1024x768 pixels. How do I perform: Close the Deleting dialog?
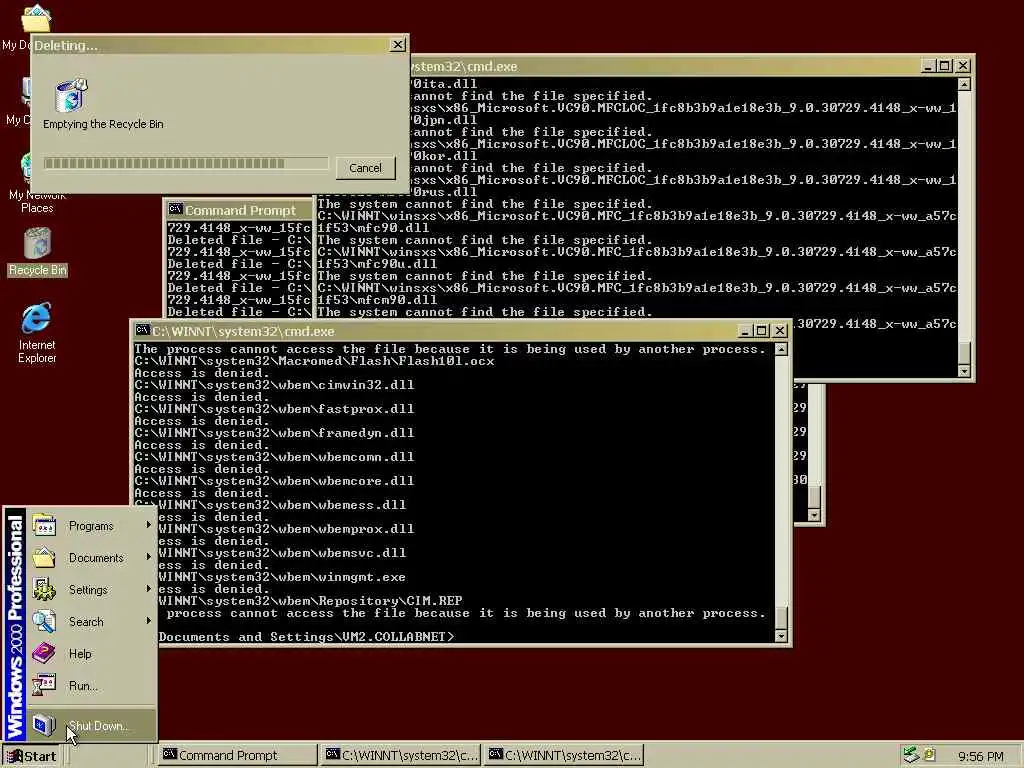point(398,45)
